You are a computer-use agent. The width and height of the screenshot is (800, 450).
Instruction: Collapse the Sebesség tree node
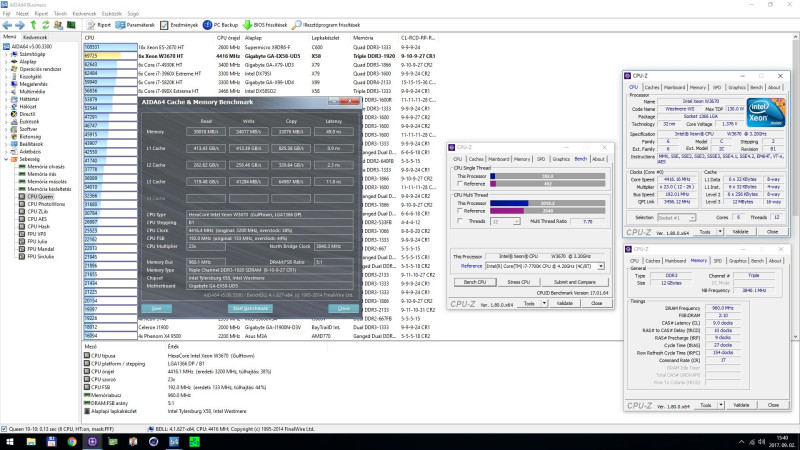6,159
